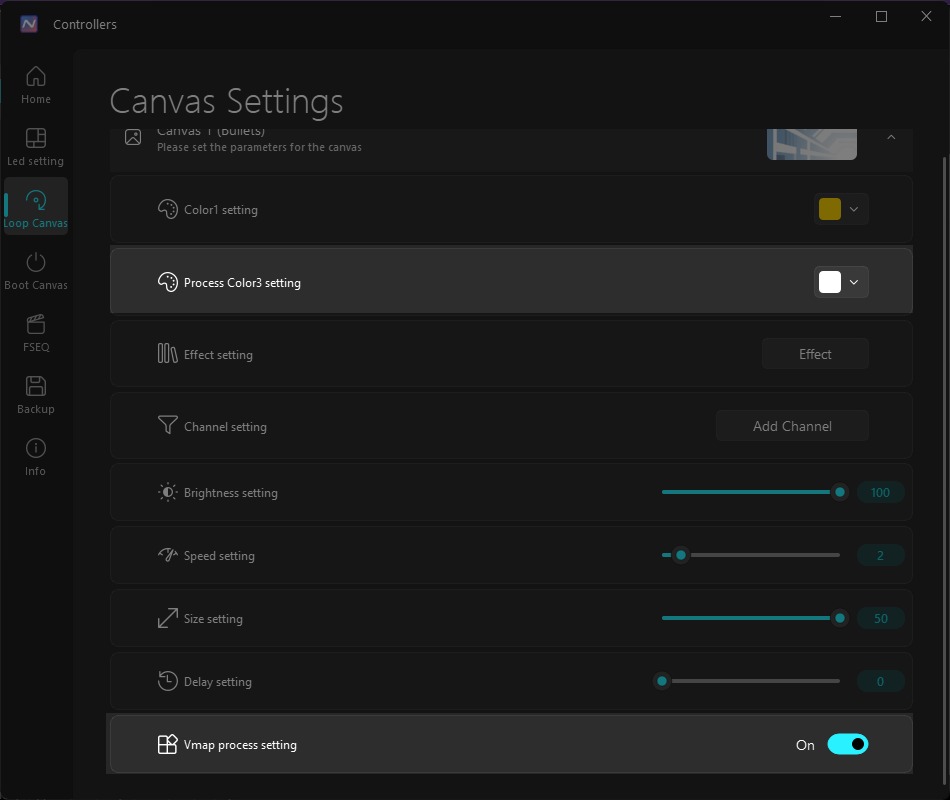Click the Brightness setting sun icon

pos(167,492)
